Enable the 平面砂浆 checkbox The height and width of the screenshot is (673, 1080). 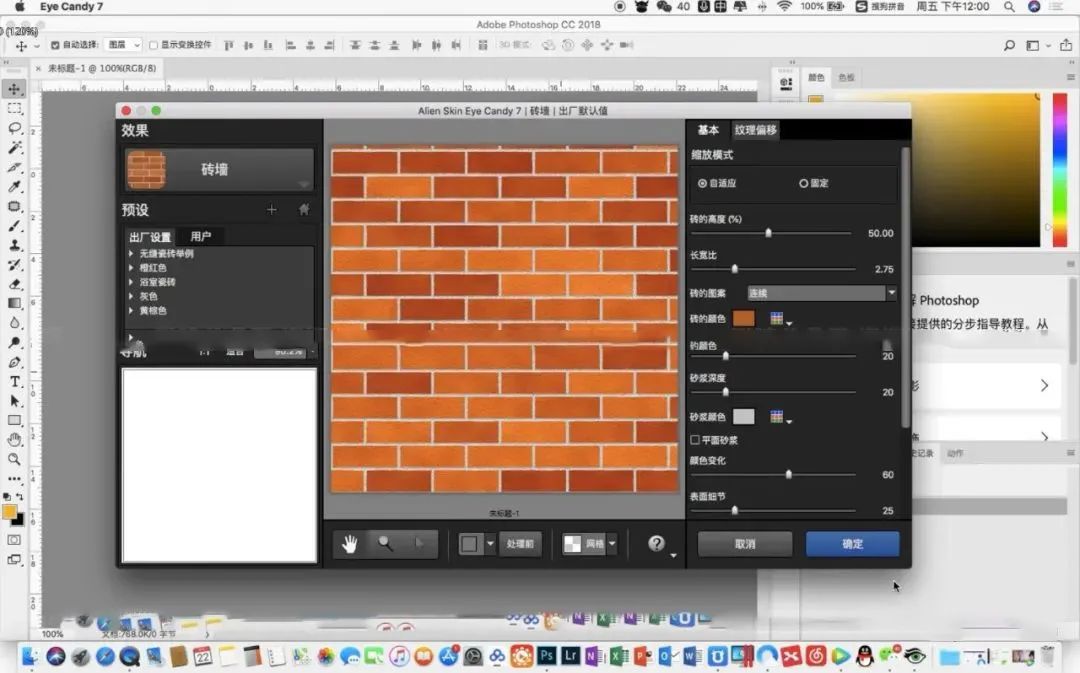point(695,440)
